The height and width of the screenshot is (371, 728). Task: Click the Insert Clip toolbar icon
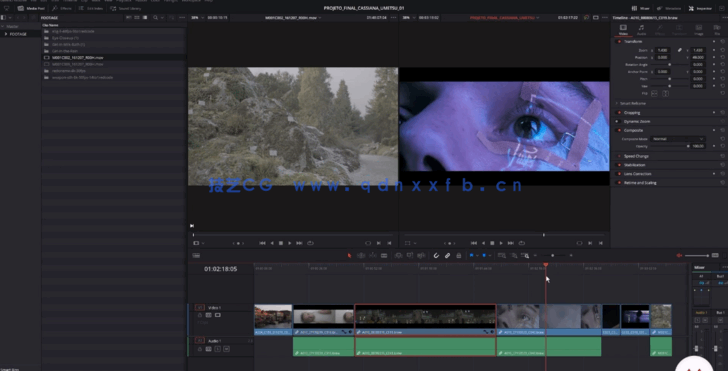(398, 255)
